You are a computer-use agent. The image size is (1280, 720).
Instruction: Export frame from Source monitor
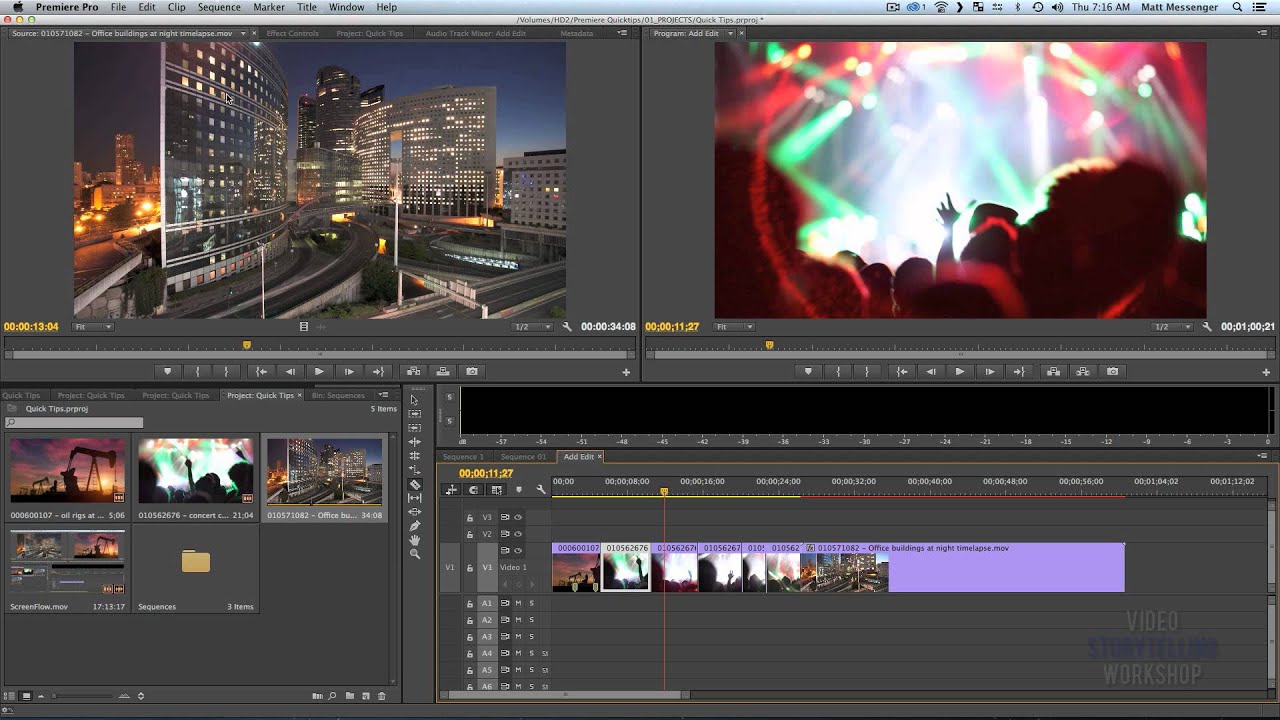coord(472,371)
